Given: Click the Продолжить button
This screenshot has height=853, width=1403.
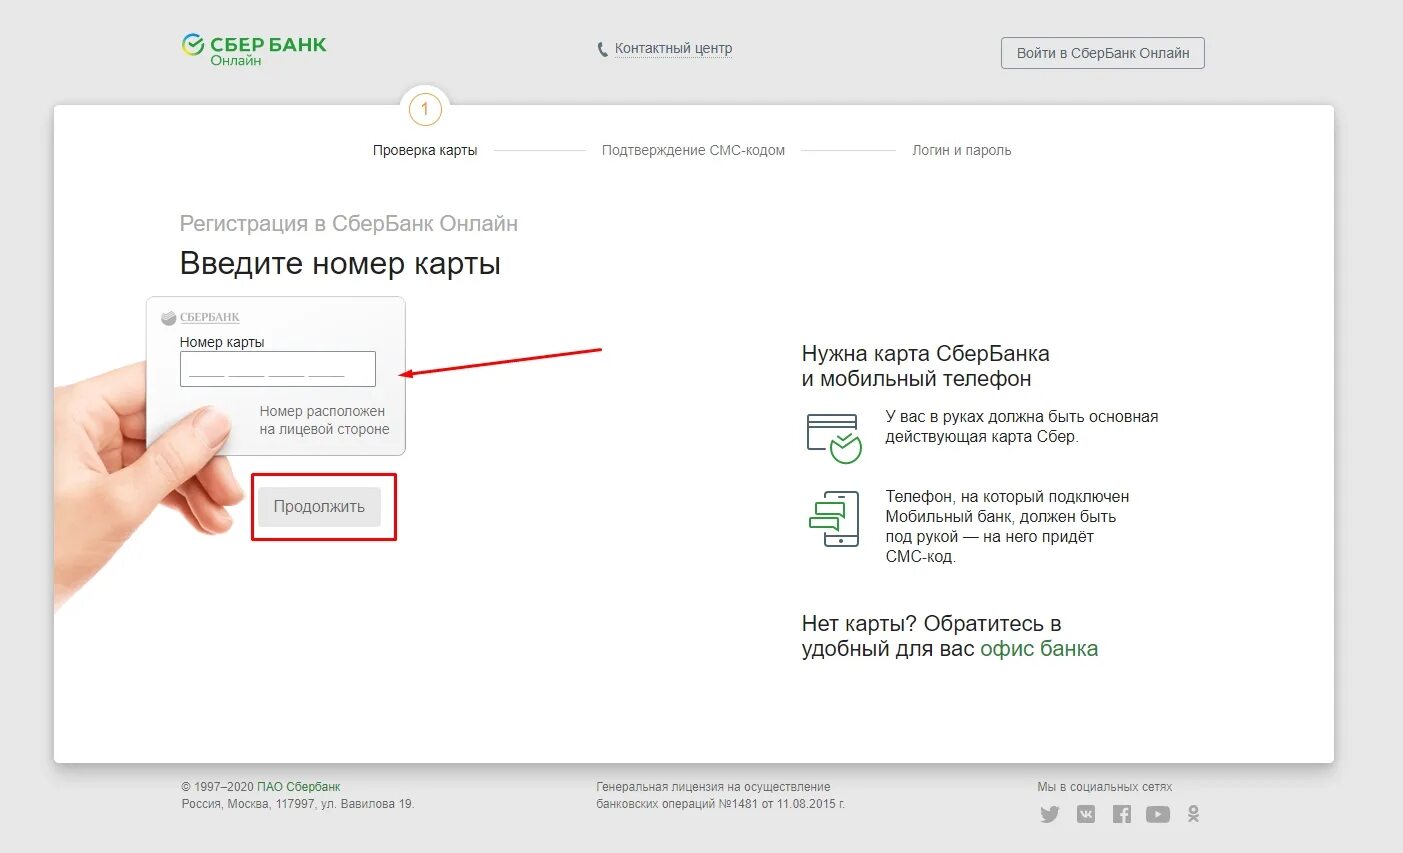Looking at the screenshot, I should (319, 507).
